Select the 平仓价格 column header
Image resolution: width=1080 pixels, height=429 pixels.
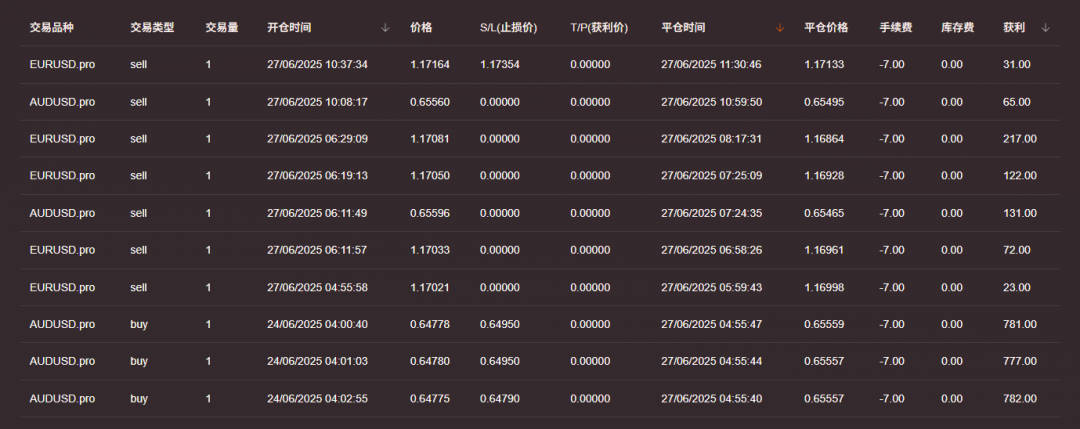826,28
